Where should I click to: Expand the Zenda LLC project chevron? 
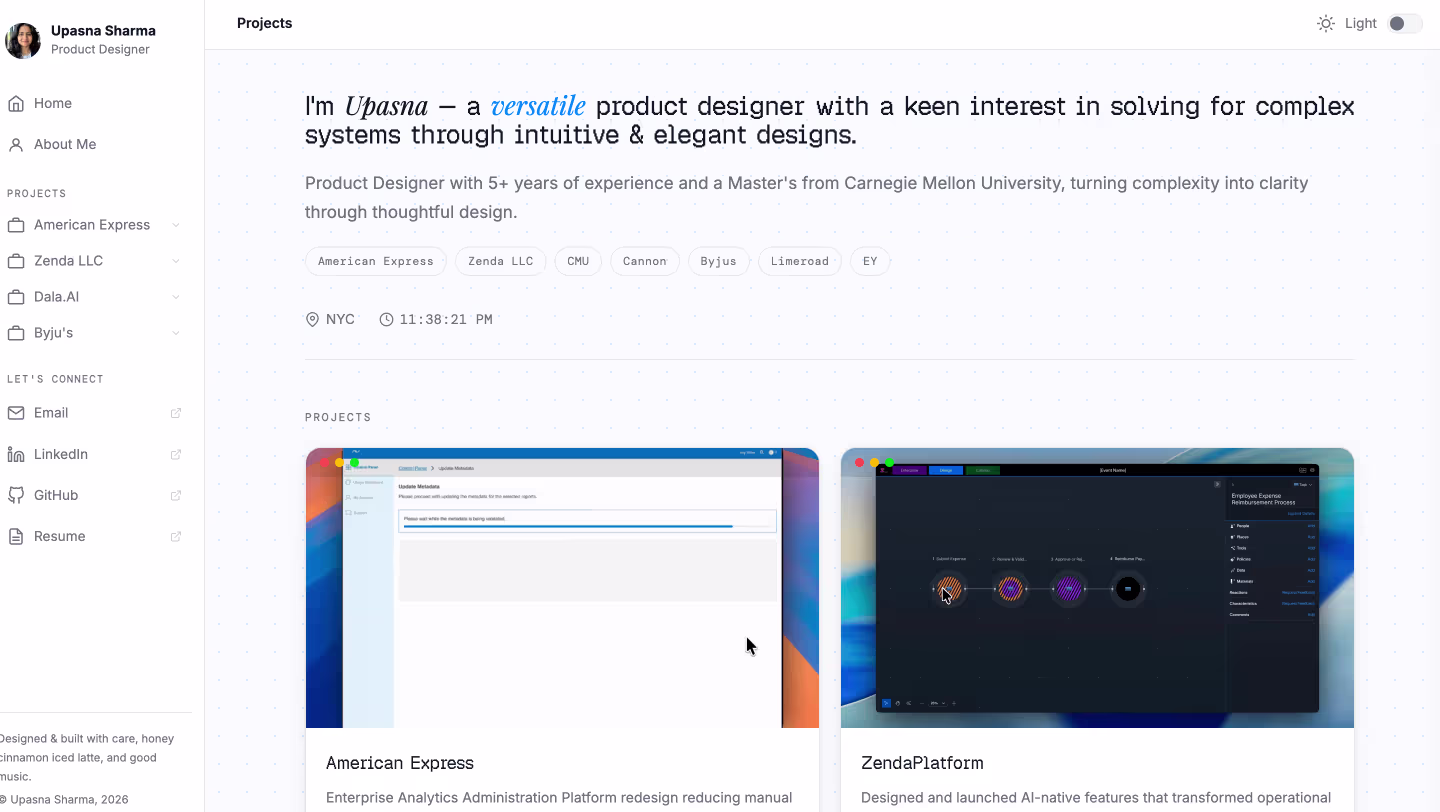[176, 261]
